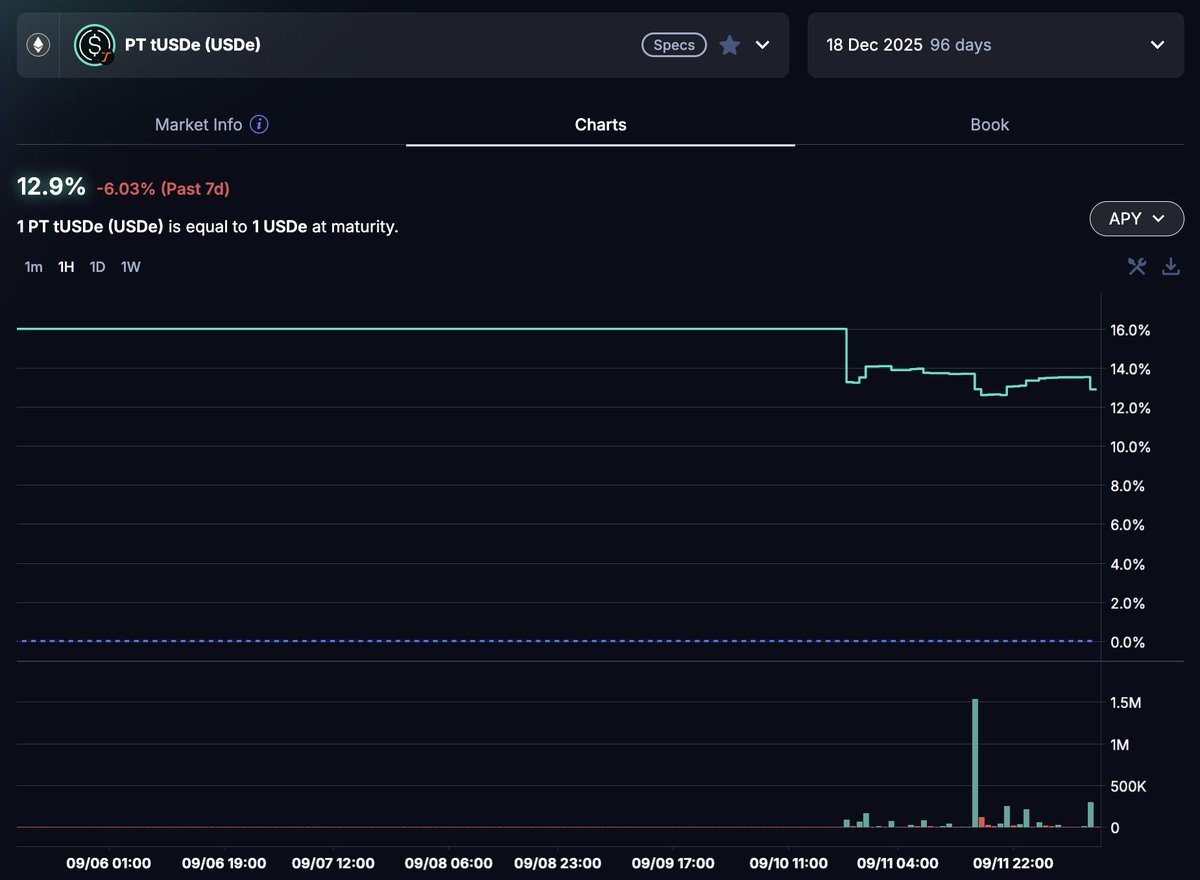The width and height of the screenshot is (1200, 880).
Task: Open chart tools wrench icon
Action: coord(1137,266)
